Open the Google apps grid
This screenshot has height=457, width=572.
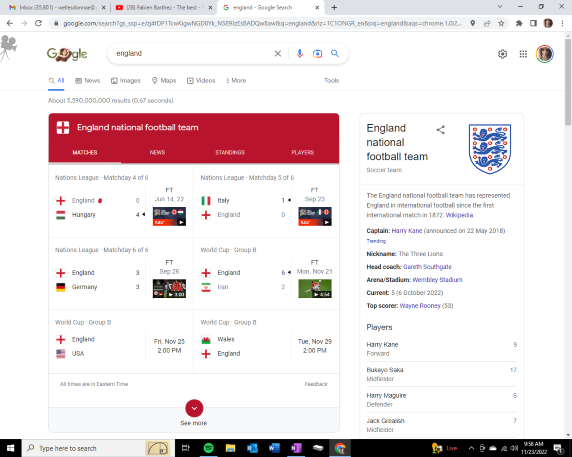click(x=523, y=54)
